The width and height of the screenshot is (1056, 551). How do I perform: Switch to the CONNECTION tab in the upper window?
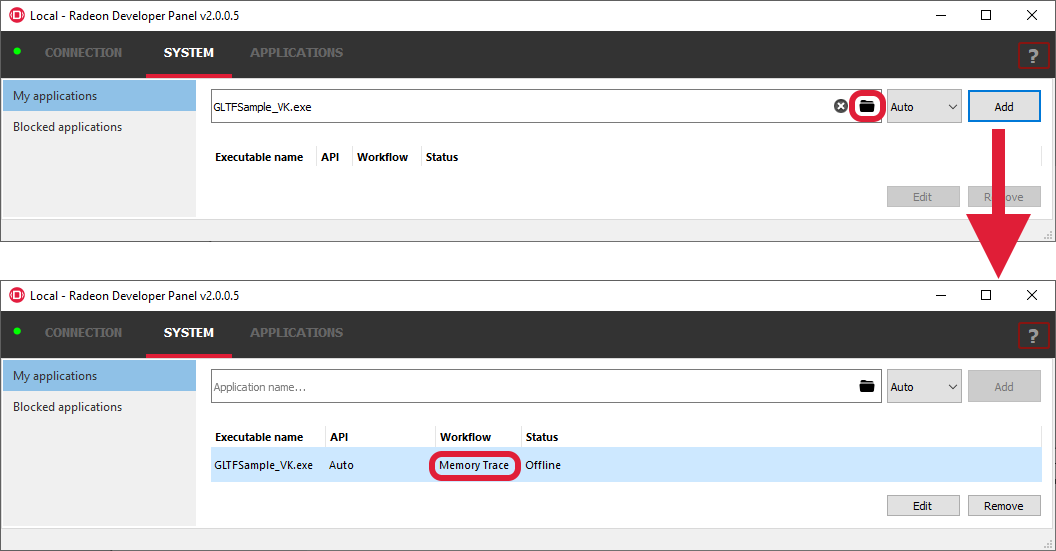tap(83, 53)
